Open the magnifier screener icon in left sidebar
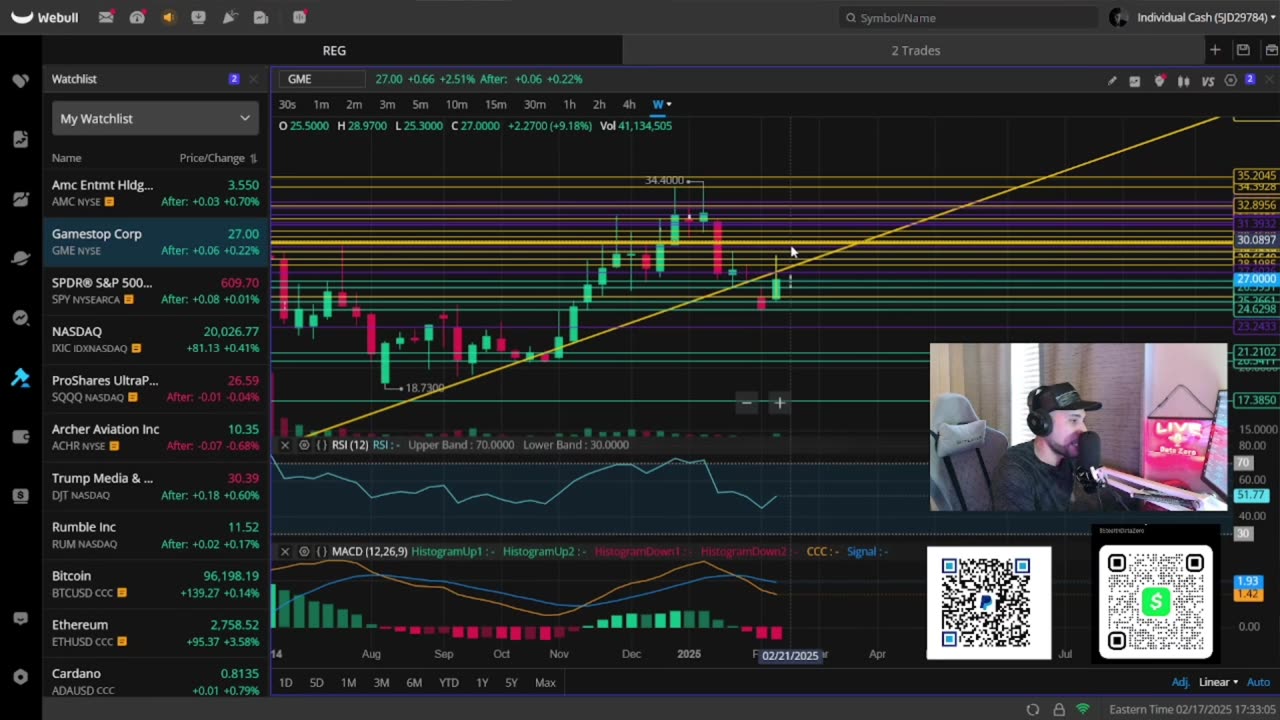 click(x=20, y=318)
